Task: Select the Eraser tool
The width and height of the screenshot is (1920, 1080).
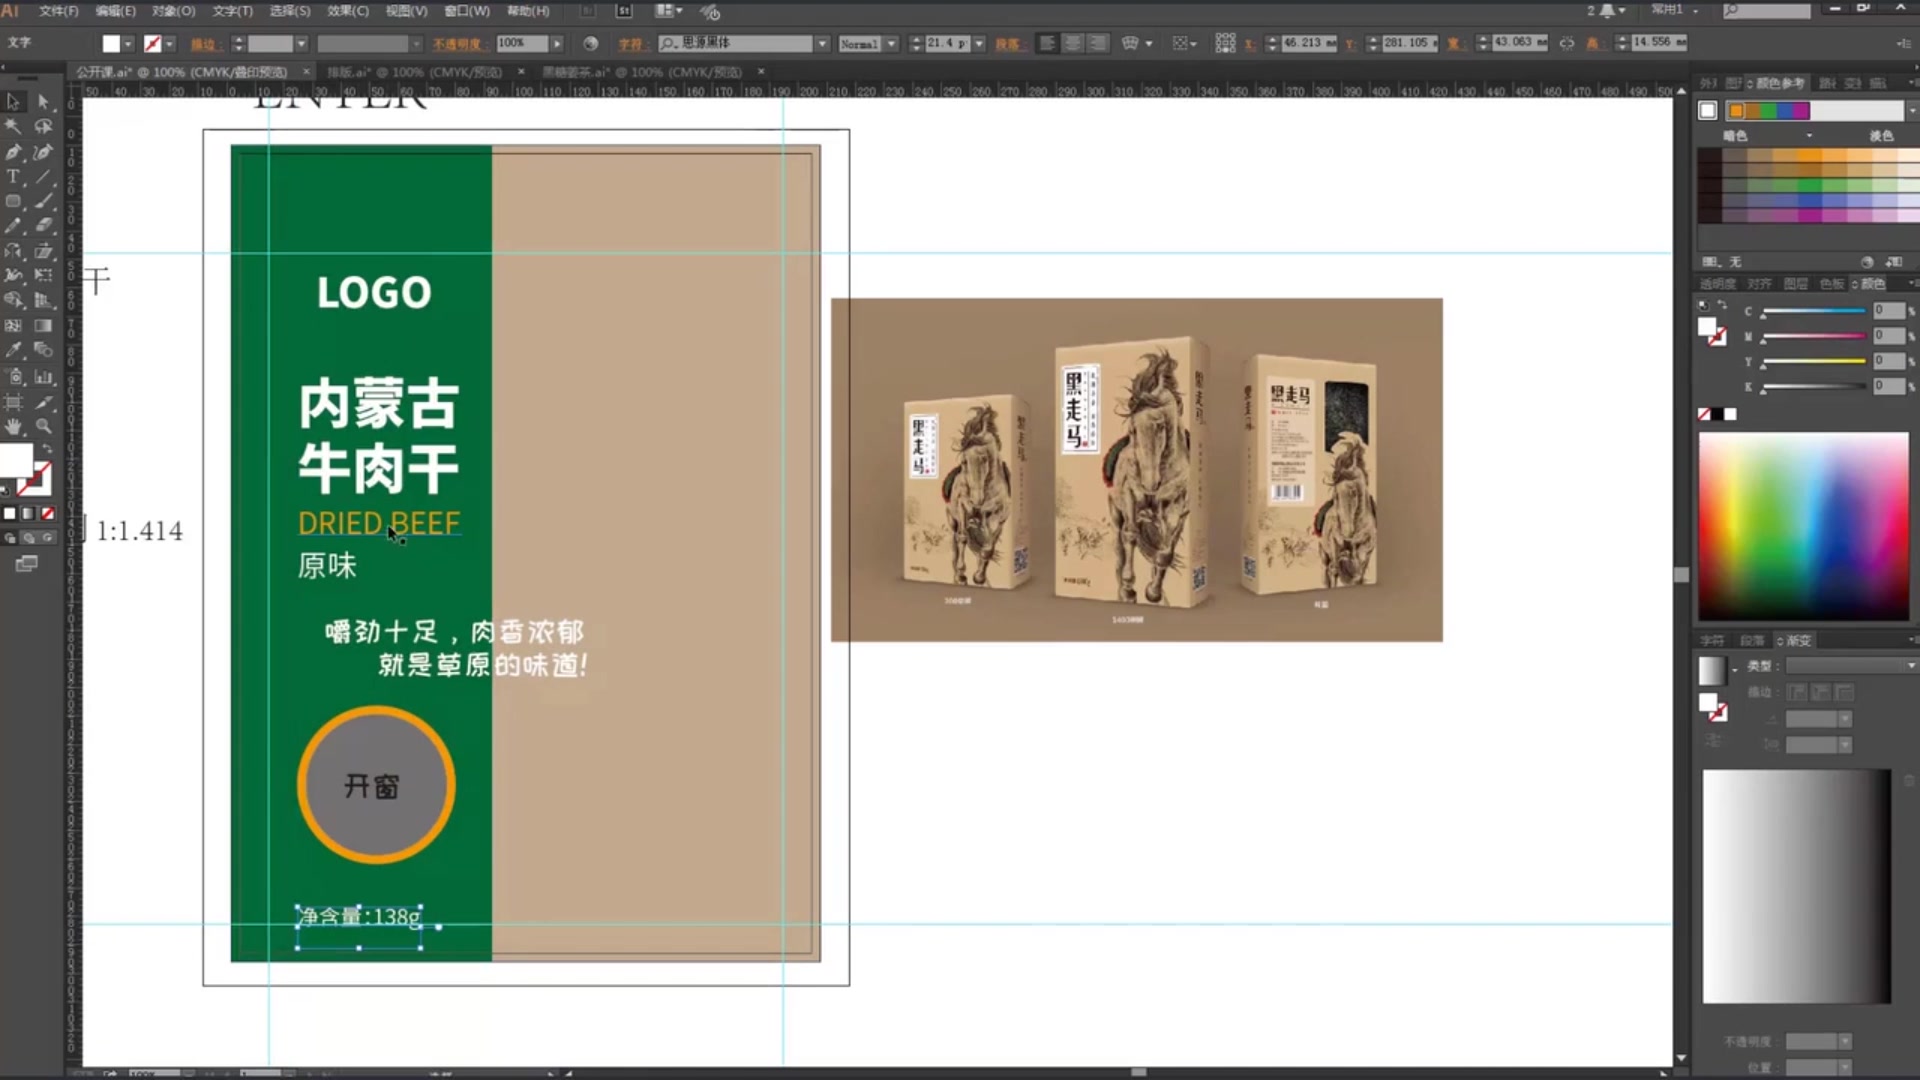Action: point(43,226)
